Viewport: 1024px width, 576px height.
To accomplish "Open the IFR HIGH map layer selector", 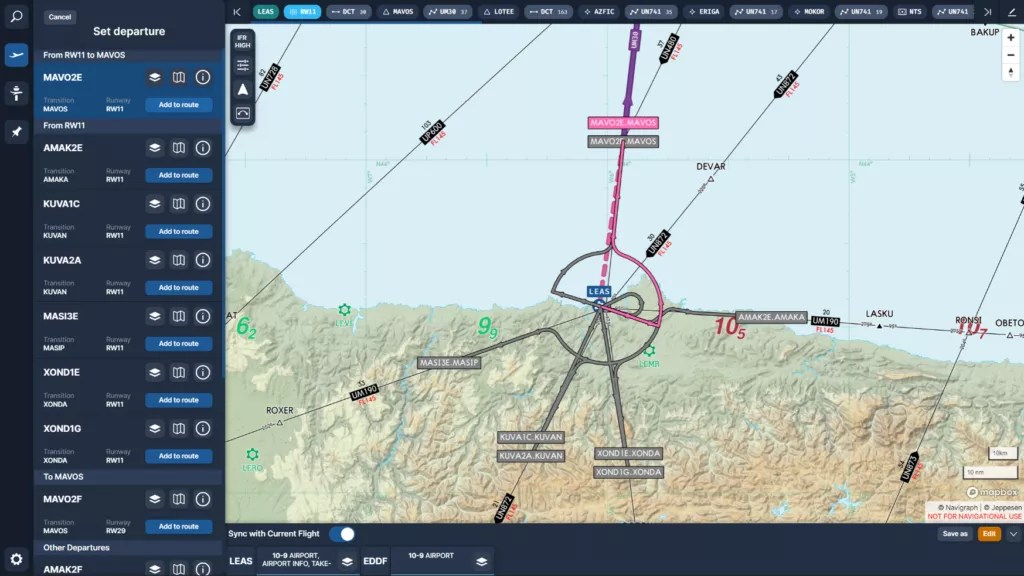I will coord(243,41).
